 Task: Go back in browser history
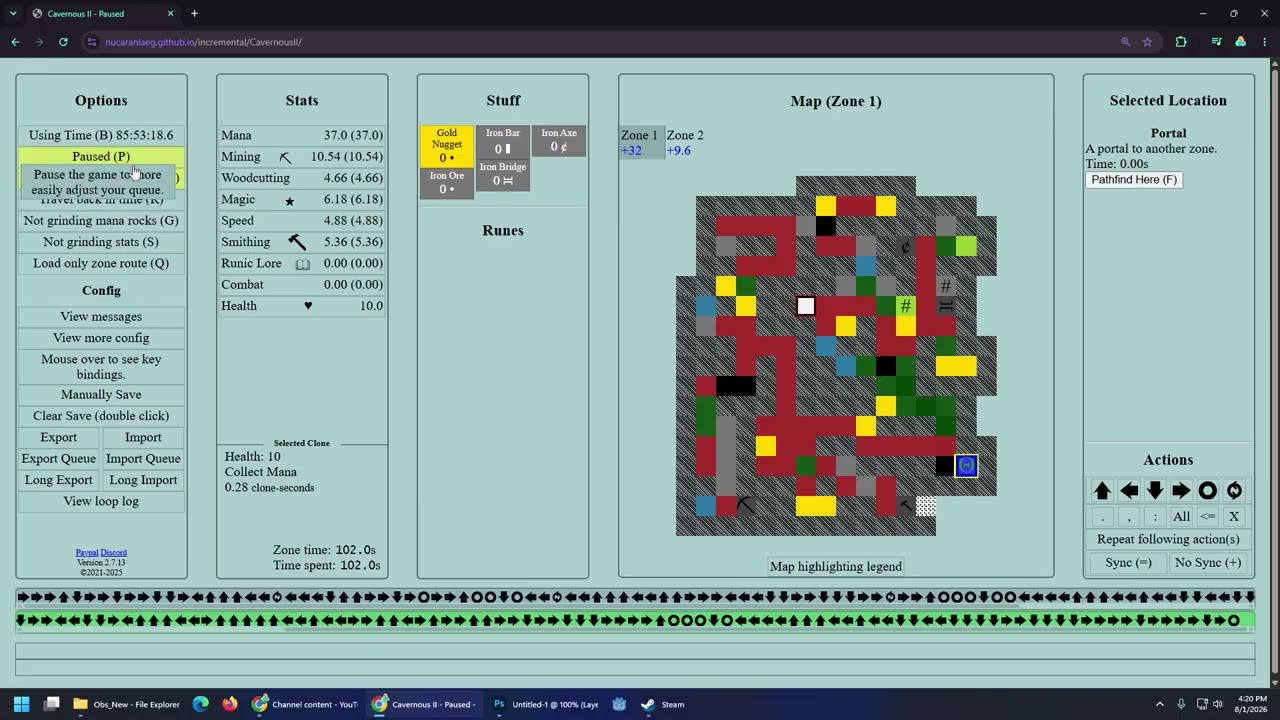click(x=15, y=42)
